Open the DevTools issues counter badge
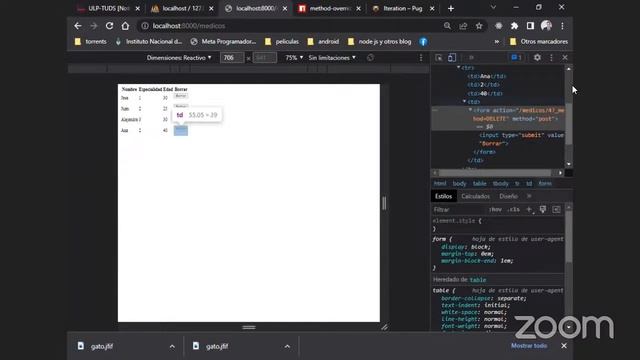Screen dimensions: 640x360 (516, 58)
